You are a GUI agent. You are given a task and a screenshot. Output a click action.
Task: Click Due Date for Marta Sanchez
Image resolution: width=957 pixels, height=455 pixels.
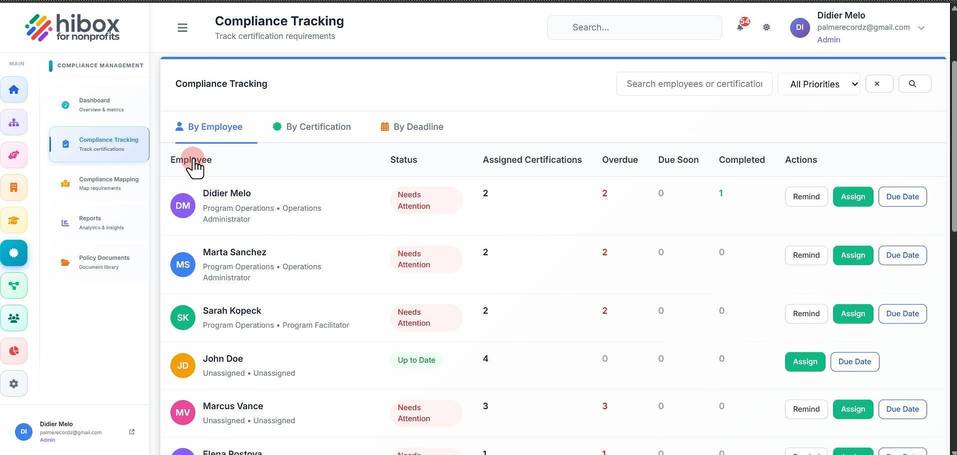(902, 255)
